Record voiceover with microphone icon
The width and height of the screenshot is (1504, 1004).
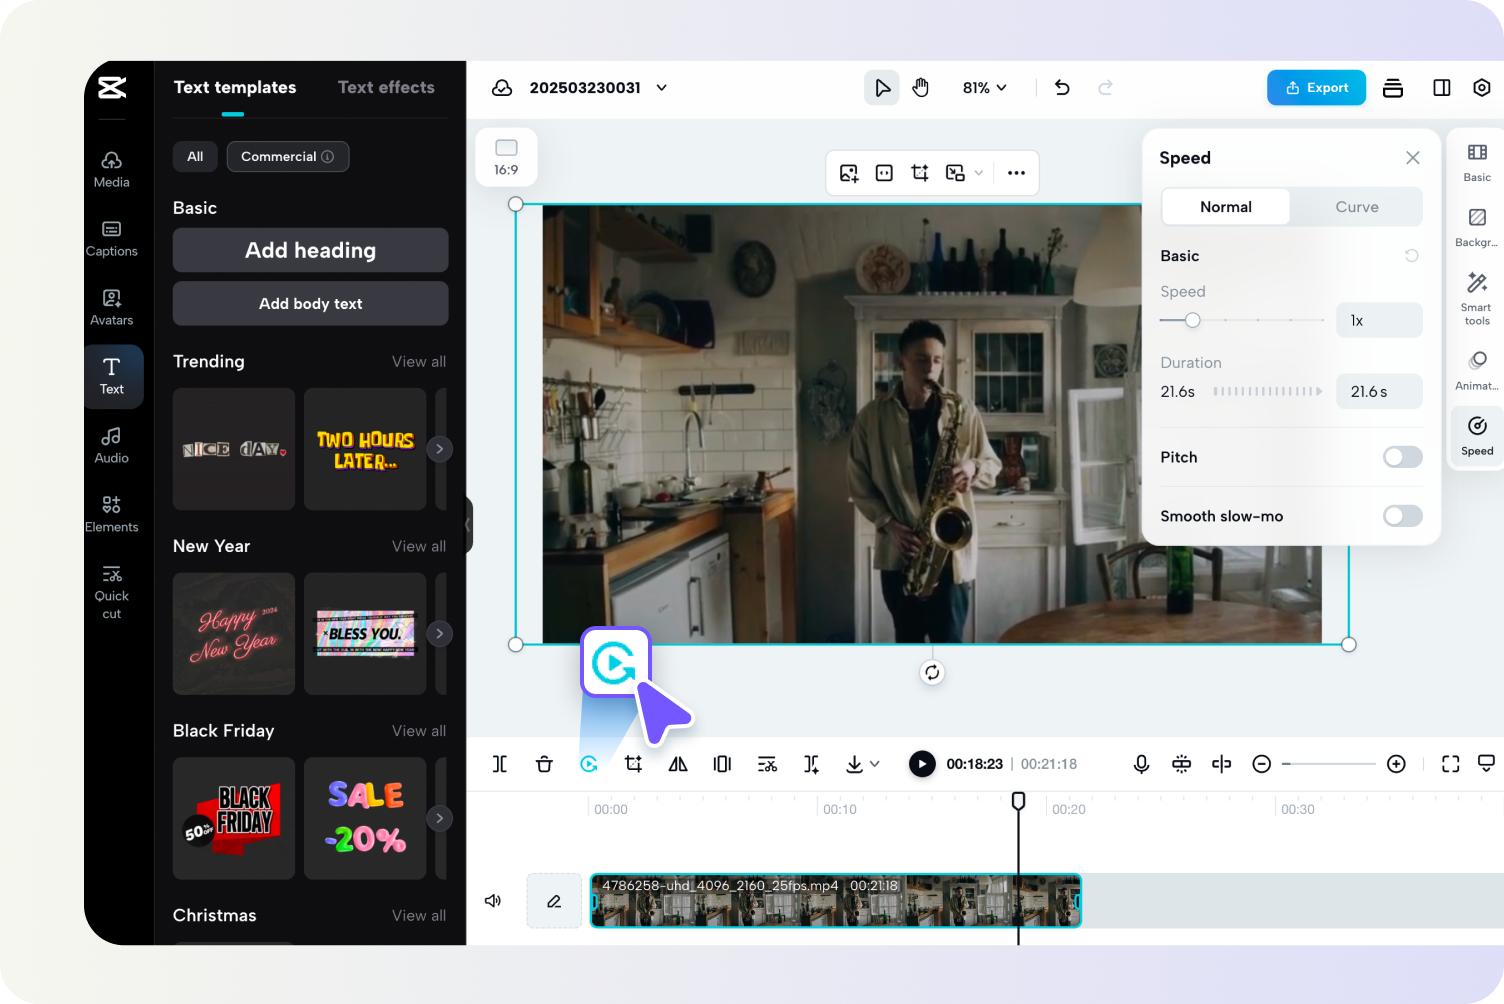pos(1141,764)
